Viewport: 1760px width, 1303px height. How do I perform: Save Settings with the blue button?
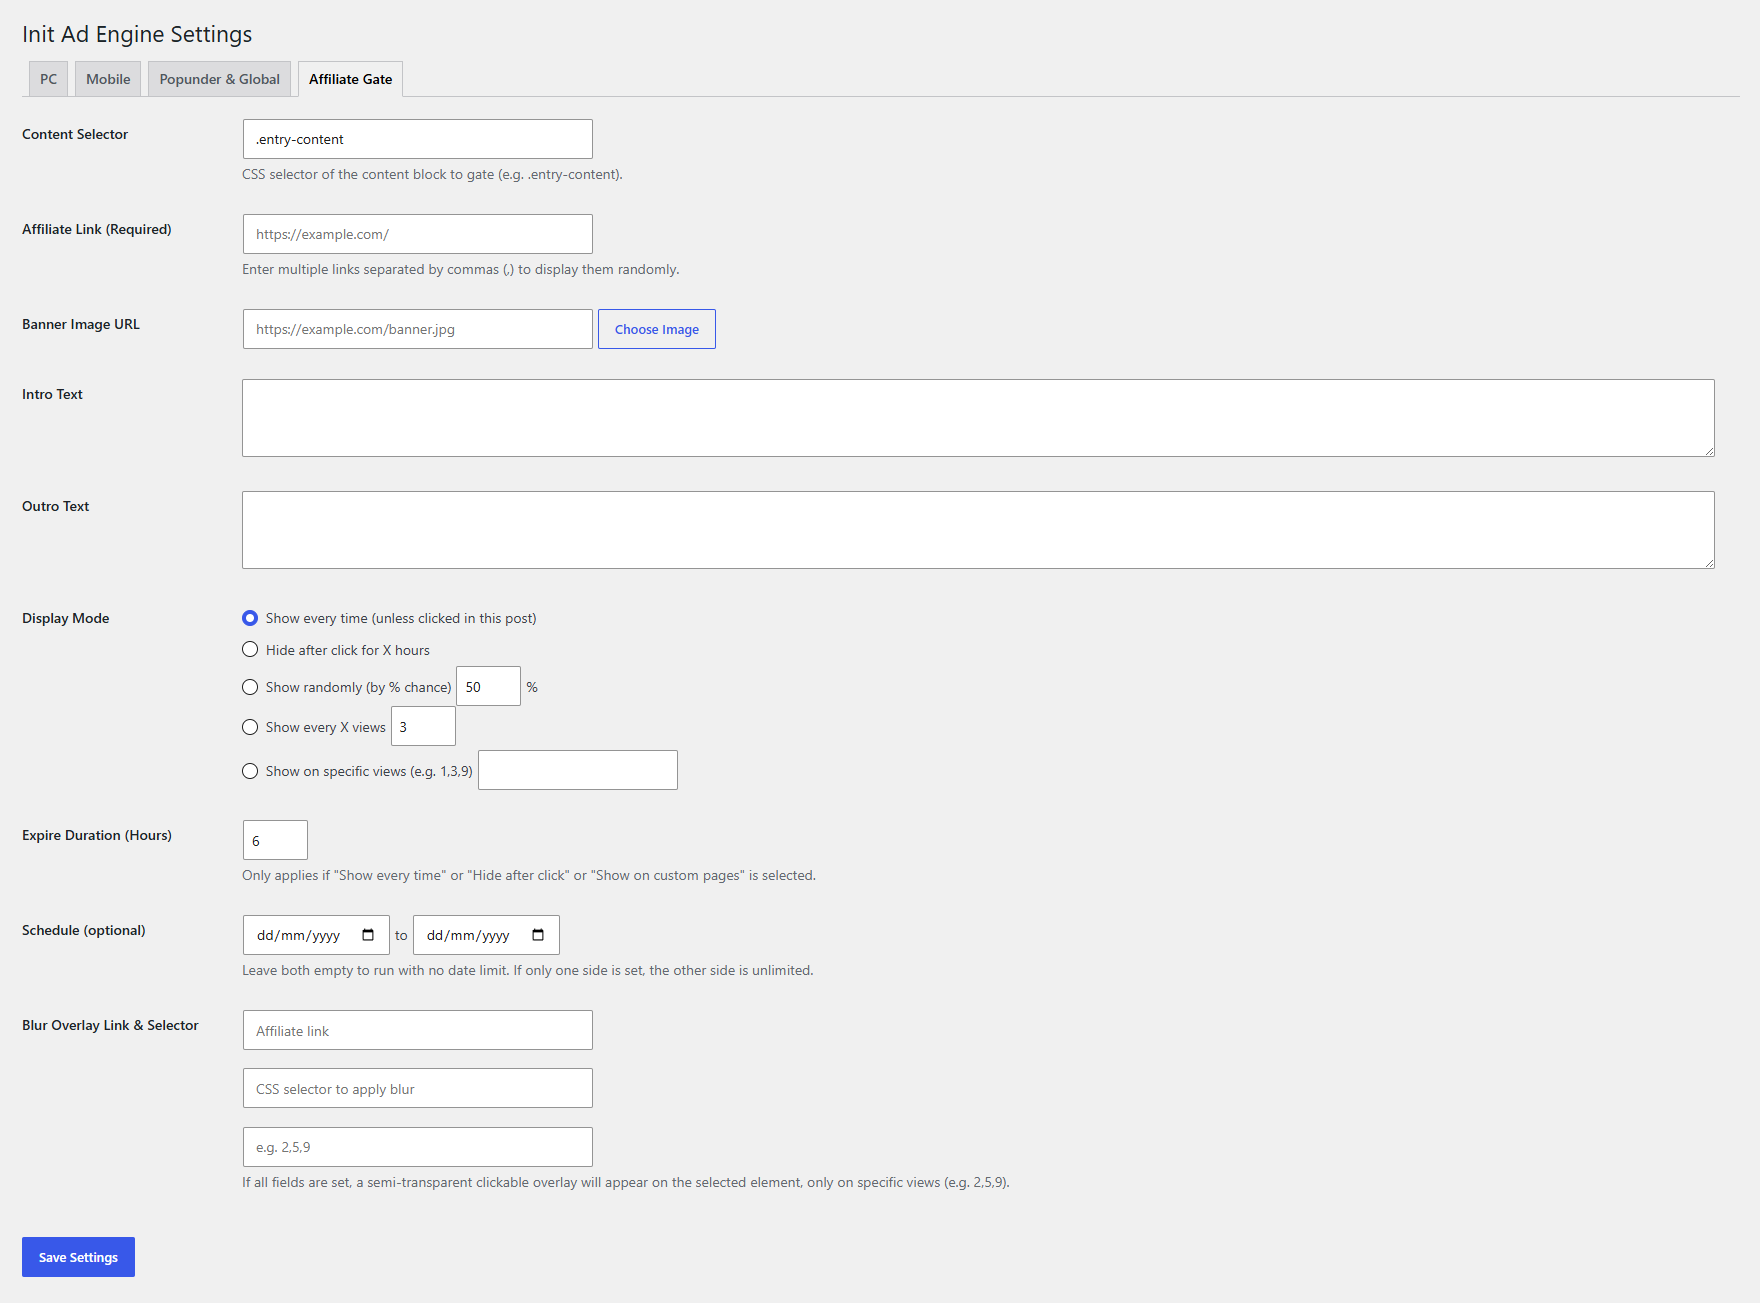pos(78,1257)
